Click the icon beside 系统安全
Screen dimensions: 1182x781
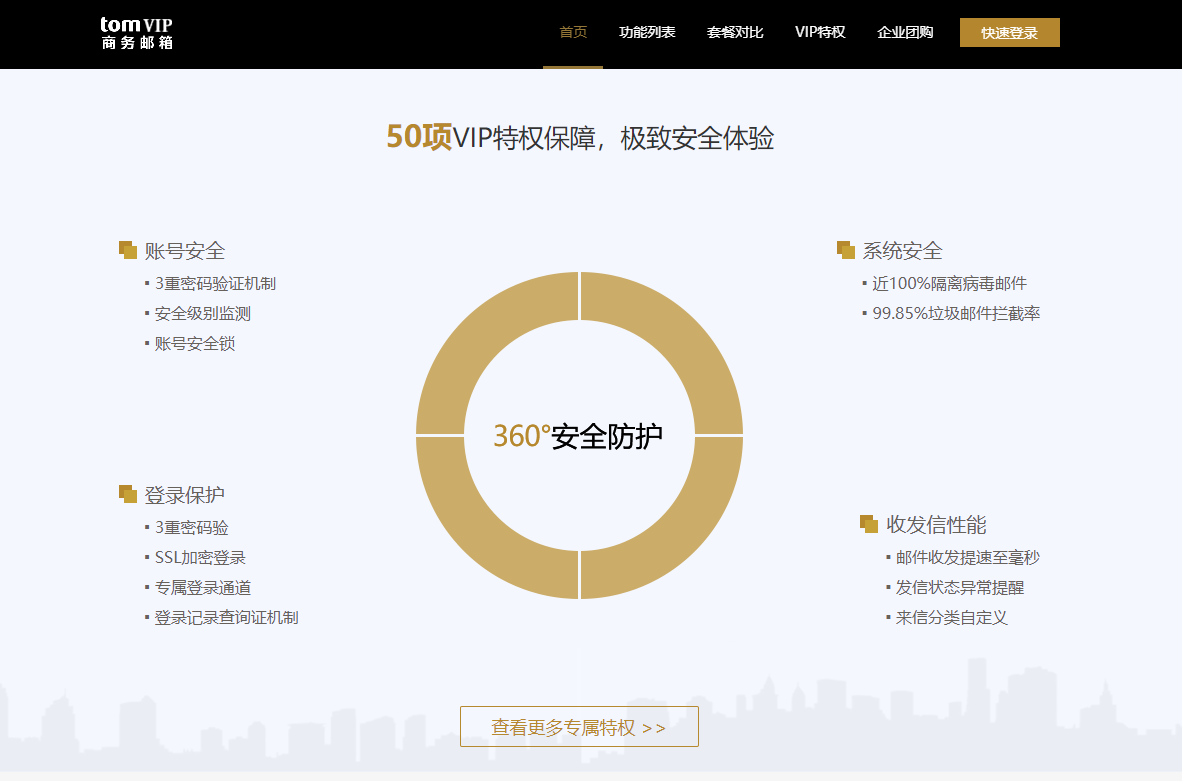(x=845, y=250)
